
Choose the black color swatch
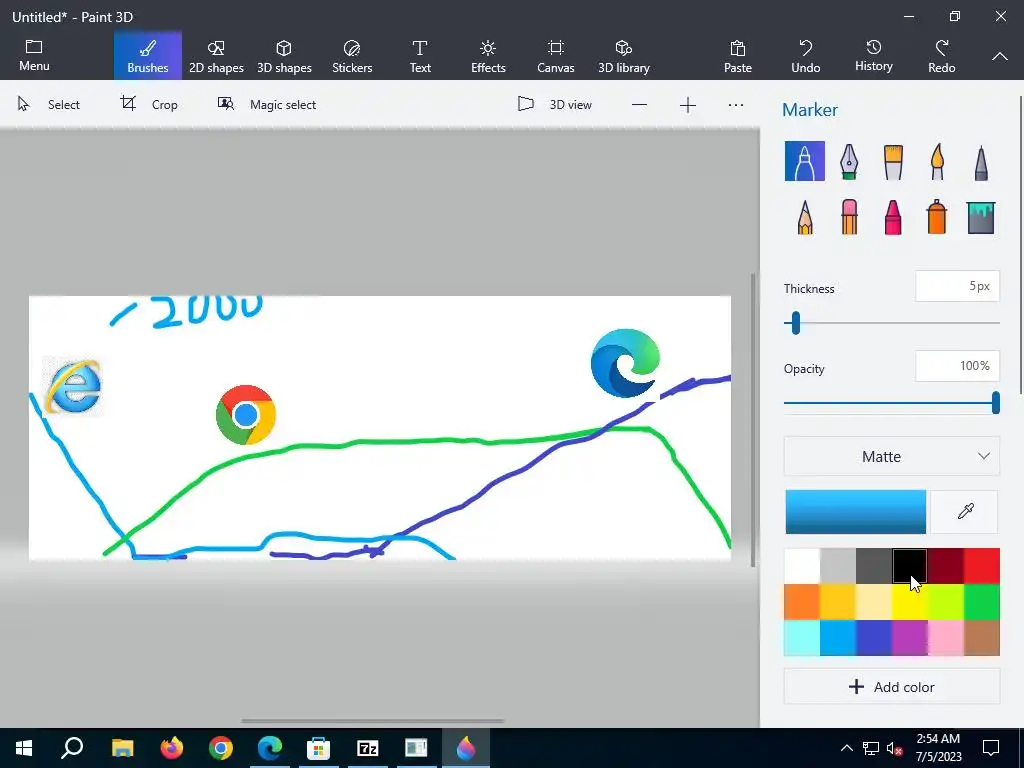pos(910,566)
